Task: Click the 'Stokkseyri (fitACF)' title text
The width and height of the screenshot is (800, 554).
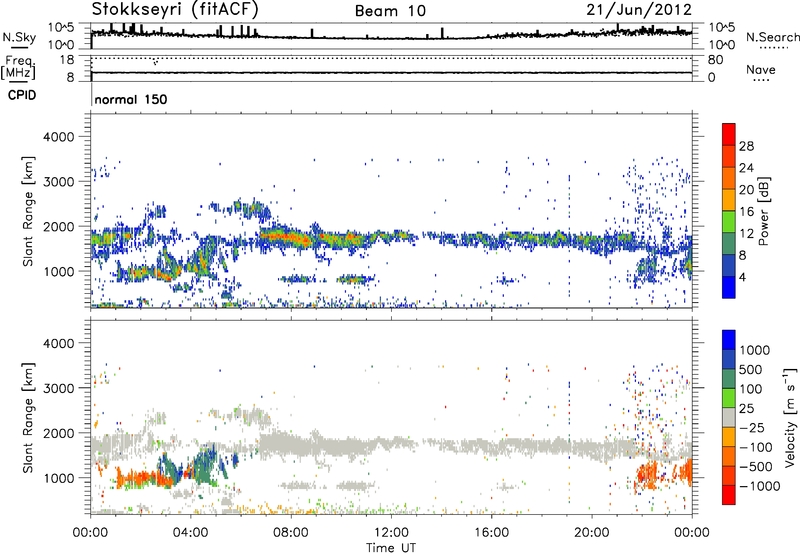Action: tap(175, 9)
